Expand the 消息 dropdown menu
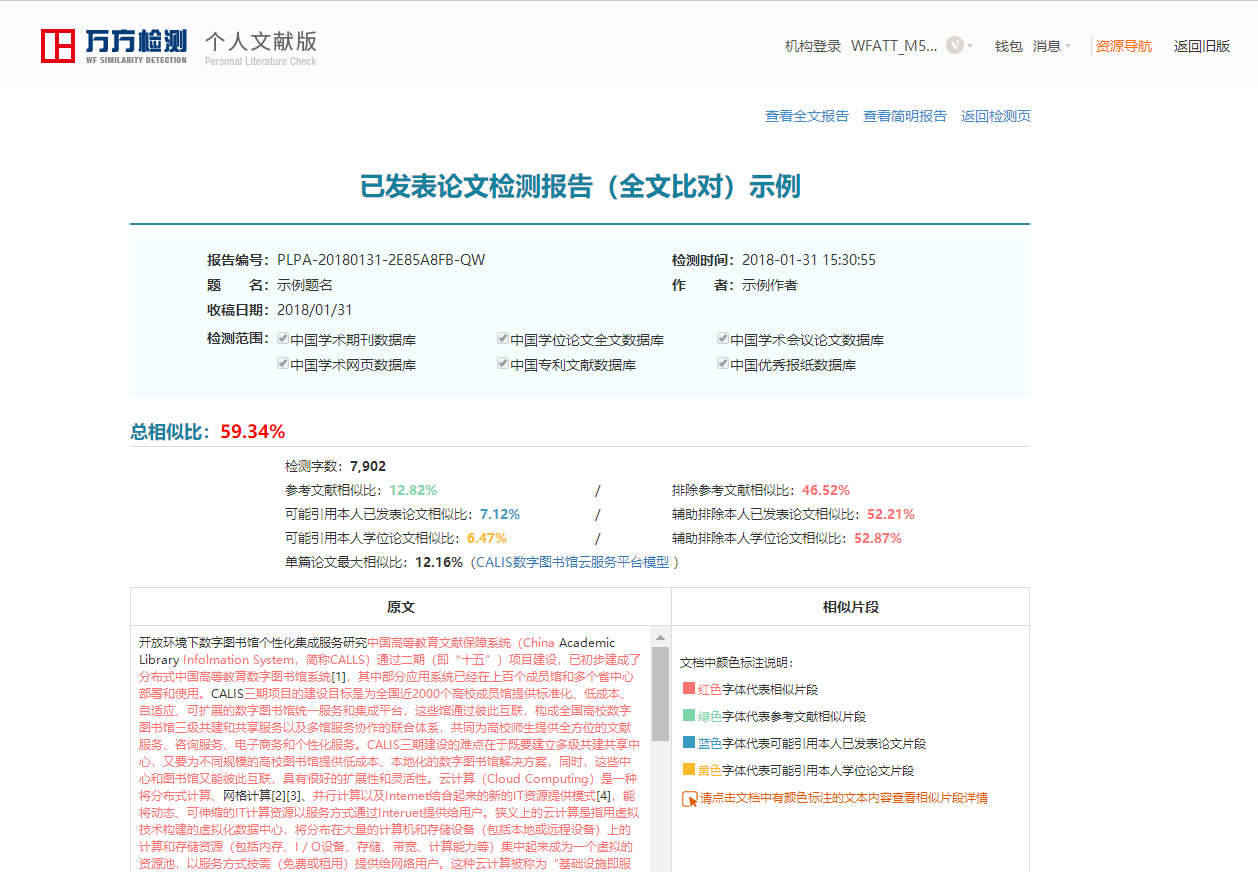The image size is (1258, 872). coord(1052,46)
